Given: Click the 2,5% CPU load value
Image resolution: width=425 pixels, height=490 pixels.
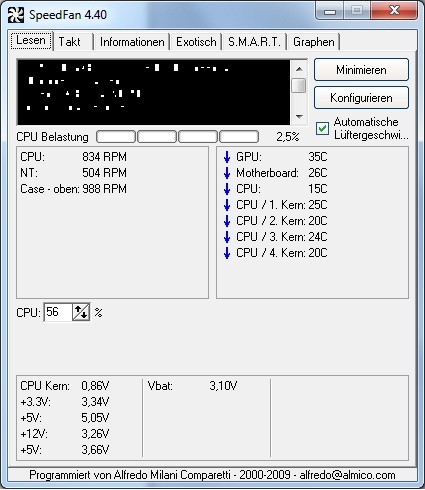Looking at the screenshot, I should [x=288, y=137].
